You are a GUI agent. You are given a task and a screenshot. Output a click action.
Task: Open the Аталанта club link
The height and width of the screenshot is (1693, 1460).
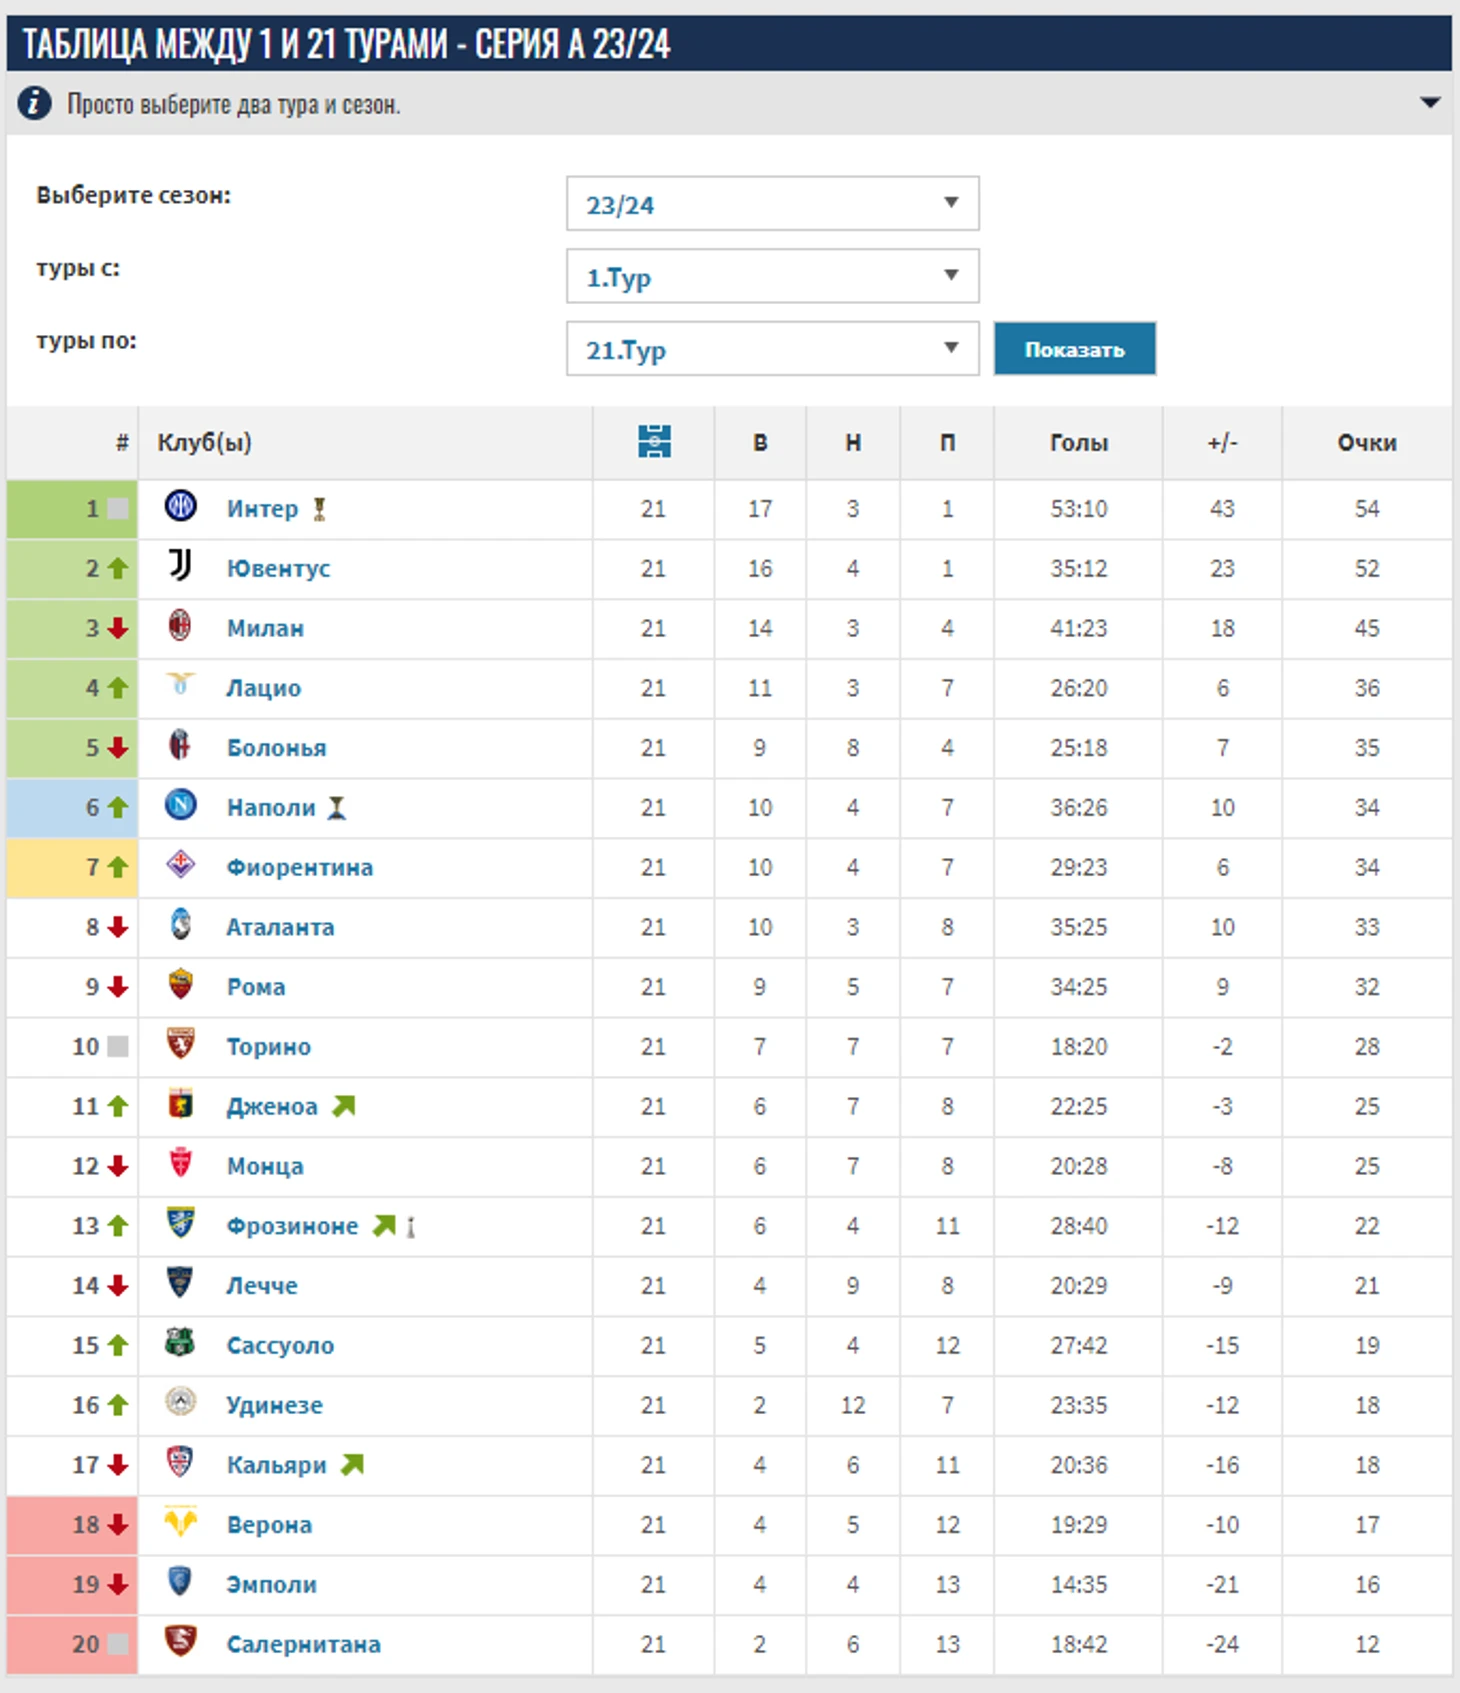[x=280, y=927]
